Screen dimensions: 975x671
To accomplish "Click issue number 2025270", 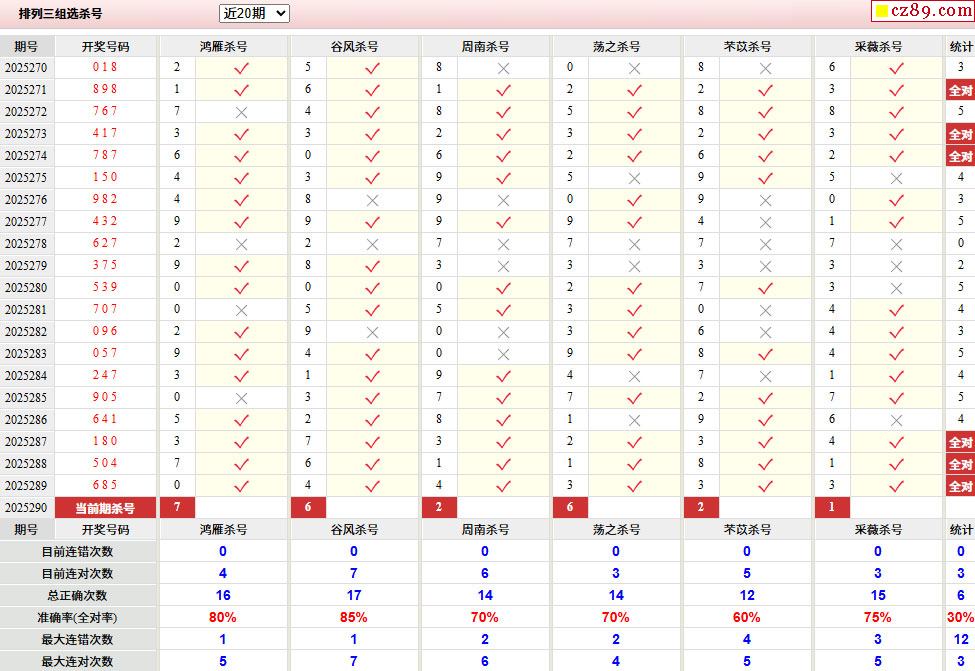I will click(26, 67).
